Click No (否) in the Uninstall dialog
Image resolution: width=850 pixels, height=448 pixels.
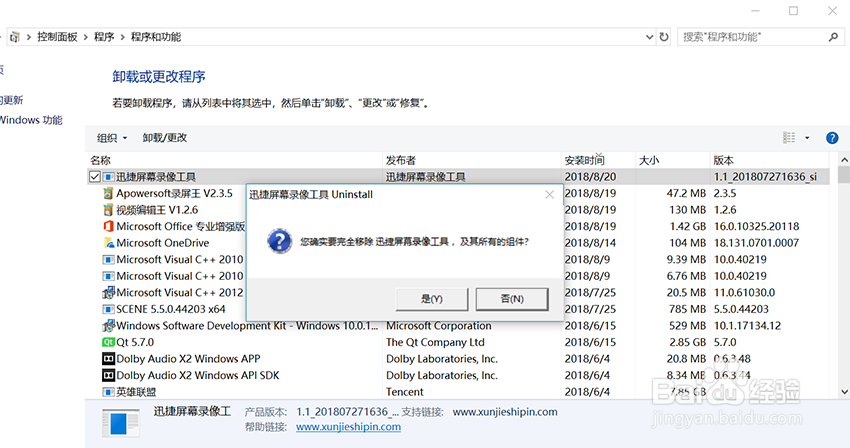point(512,299)
